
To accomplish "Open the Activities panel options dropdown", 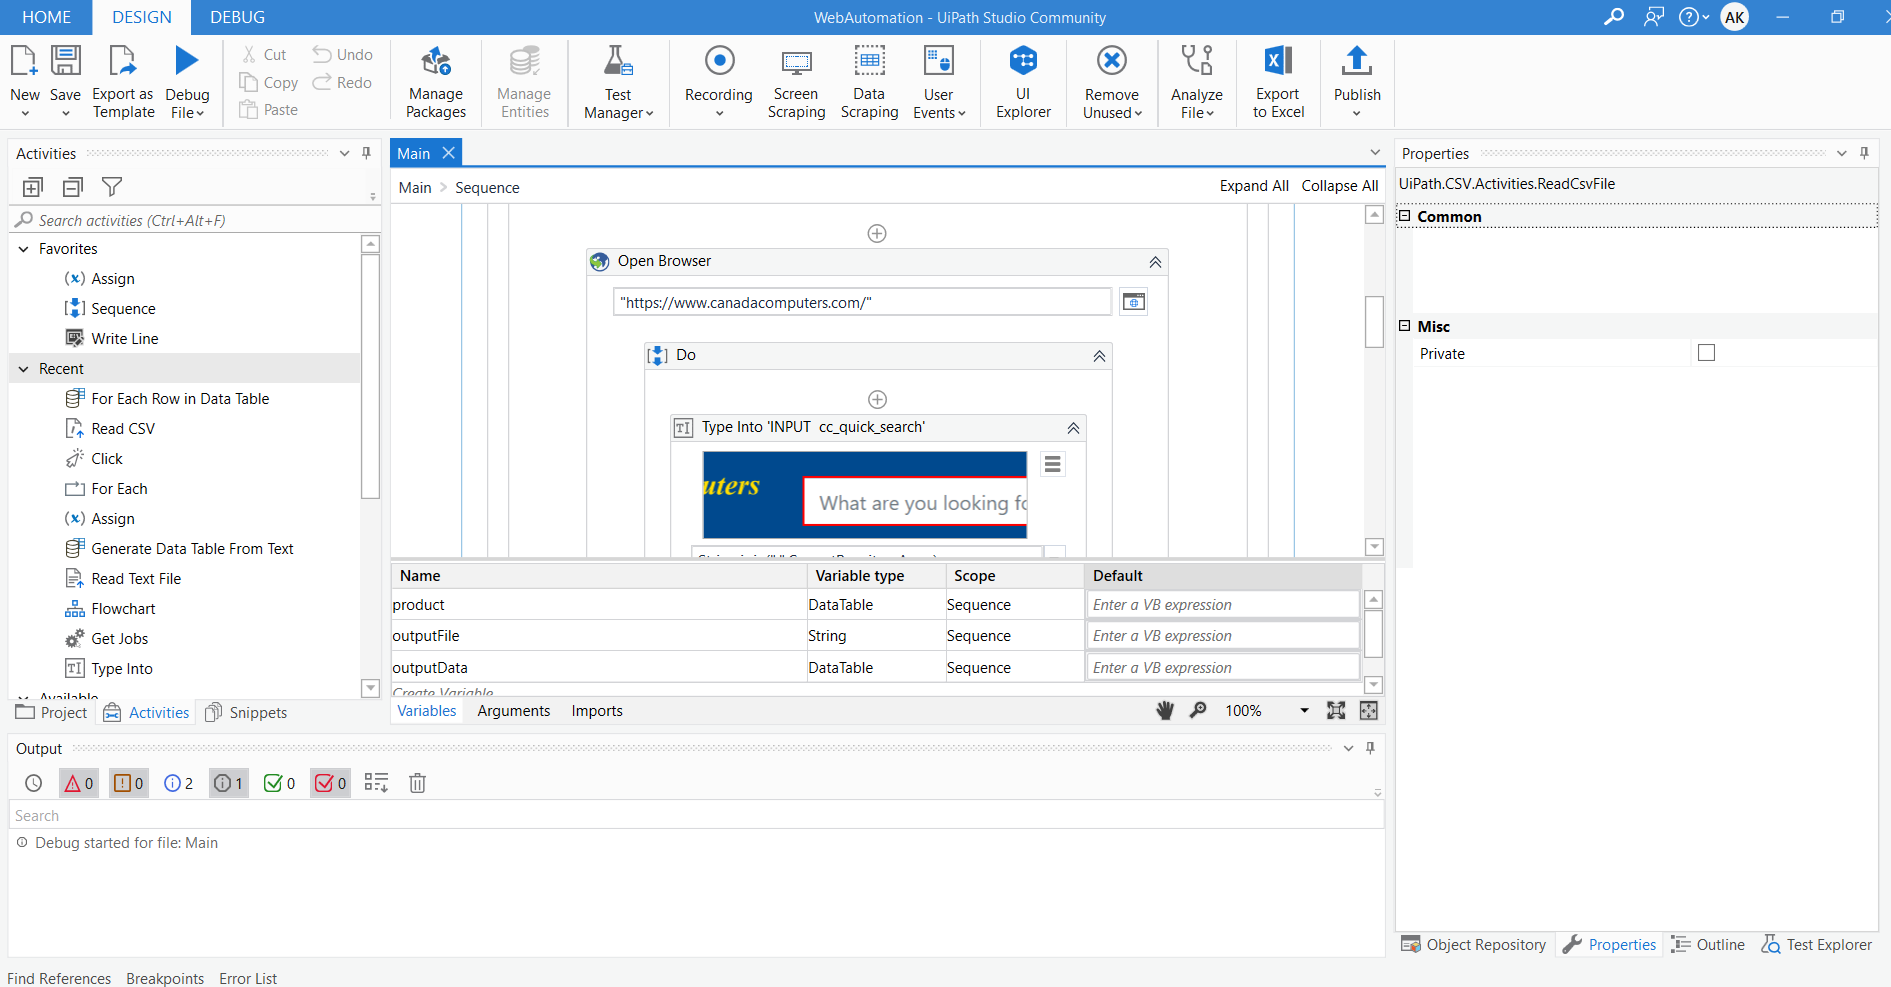I will (344, 153).
